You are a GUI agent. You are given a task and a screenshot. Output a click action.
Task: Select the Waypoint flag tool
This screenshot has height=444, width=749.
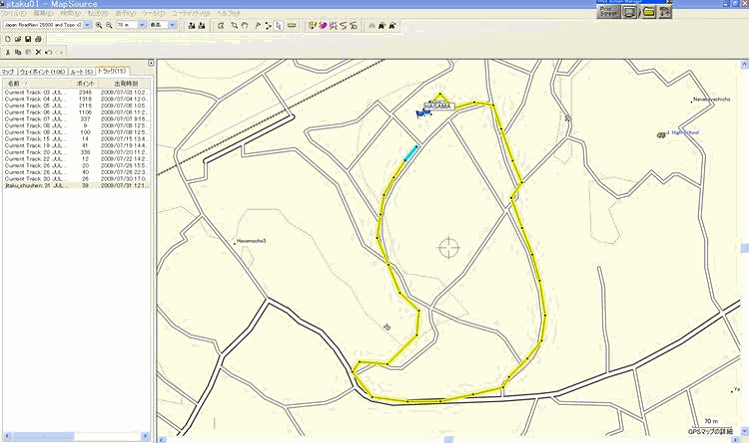257,25
